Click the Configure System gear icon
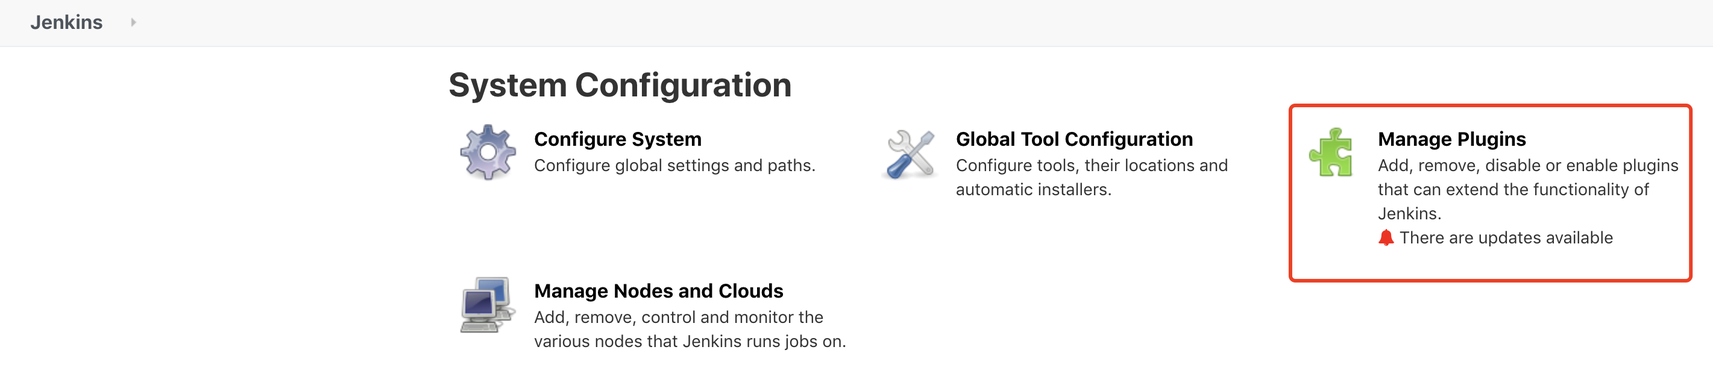1713x382 pixels. (x=488, y=152)
